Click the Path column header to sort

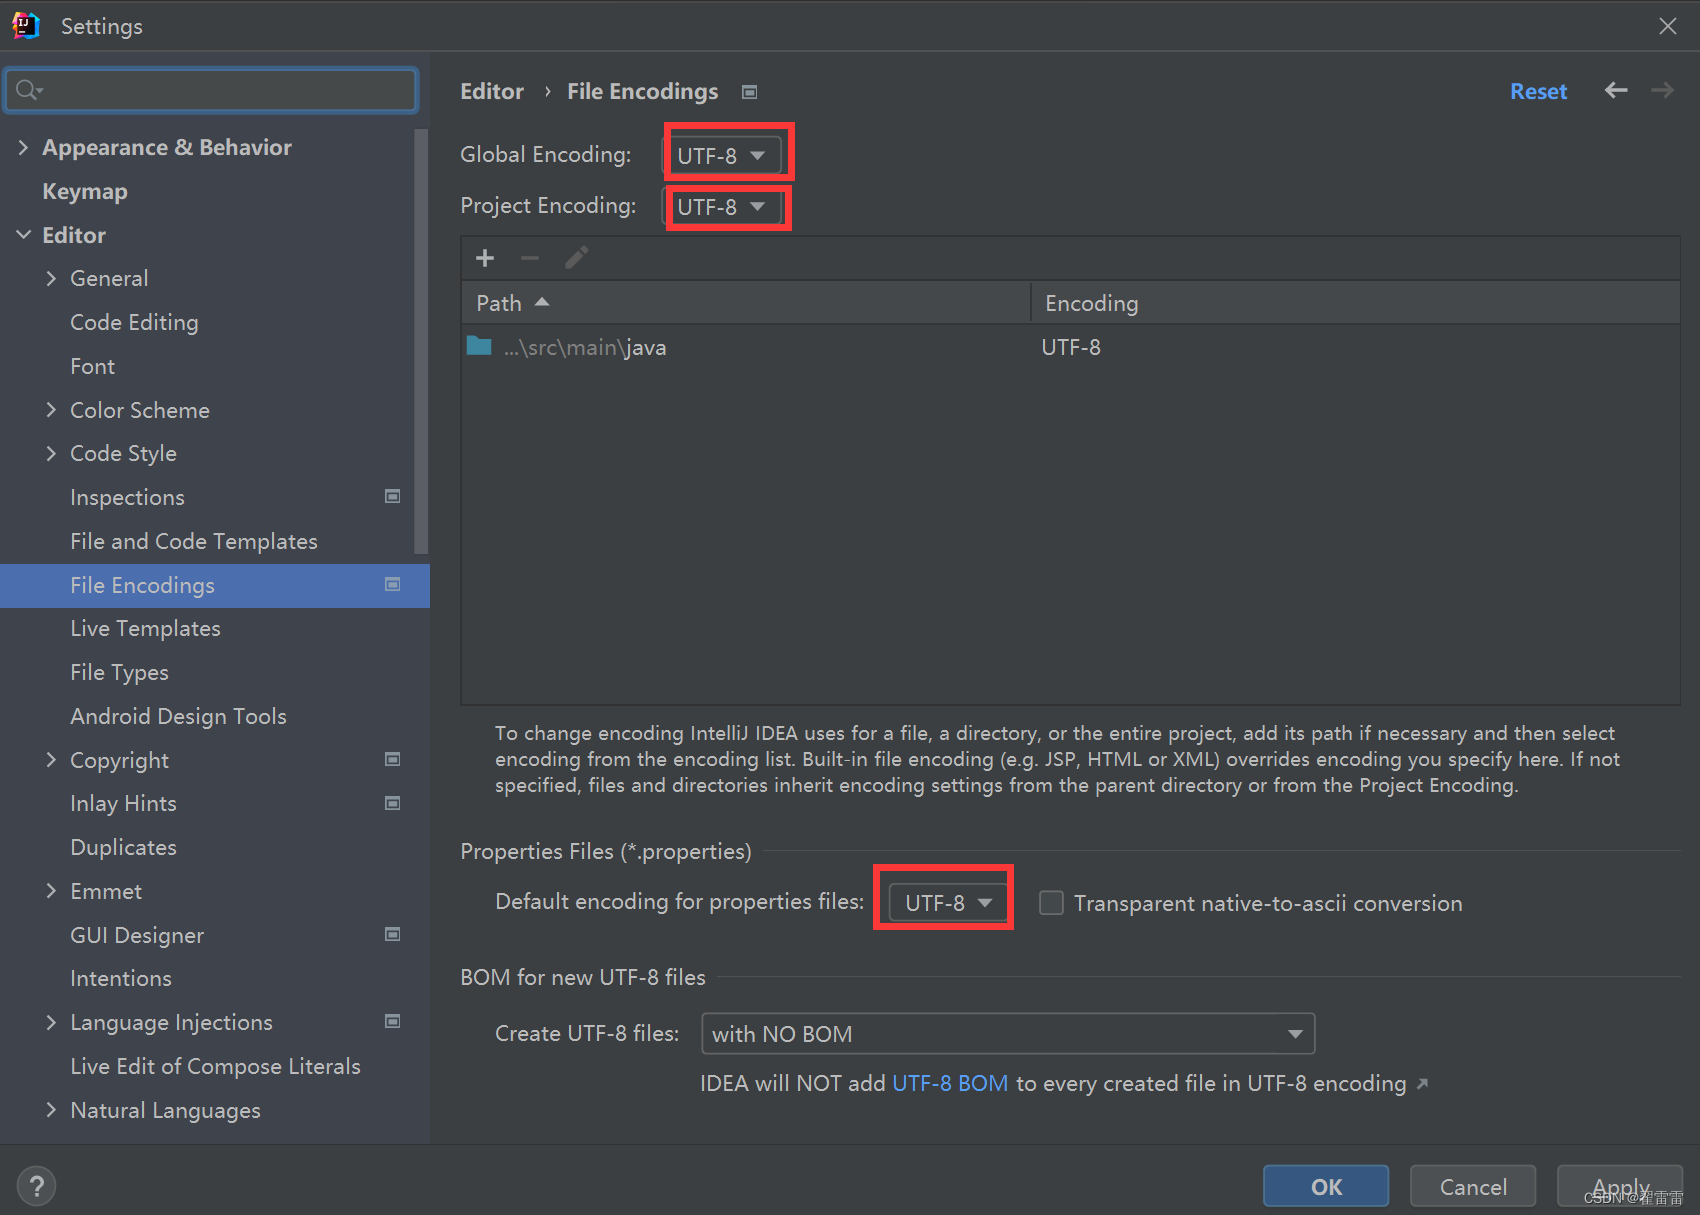[498, 302]
